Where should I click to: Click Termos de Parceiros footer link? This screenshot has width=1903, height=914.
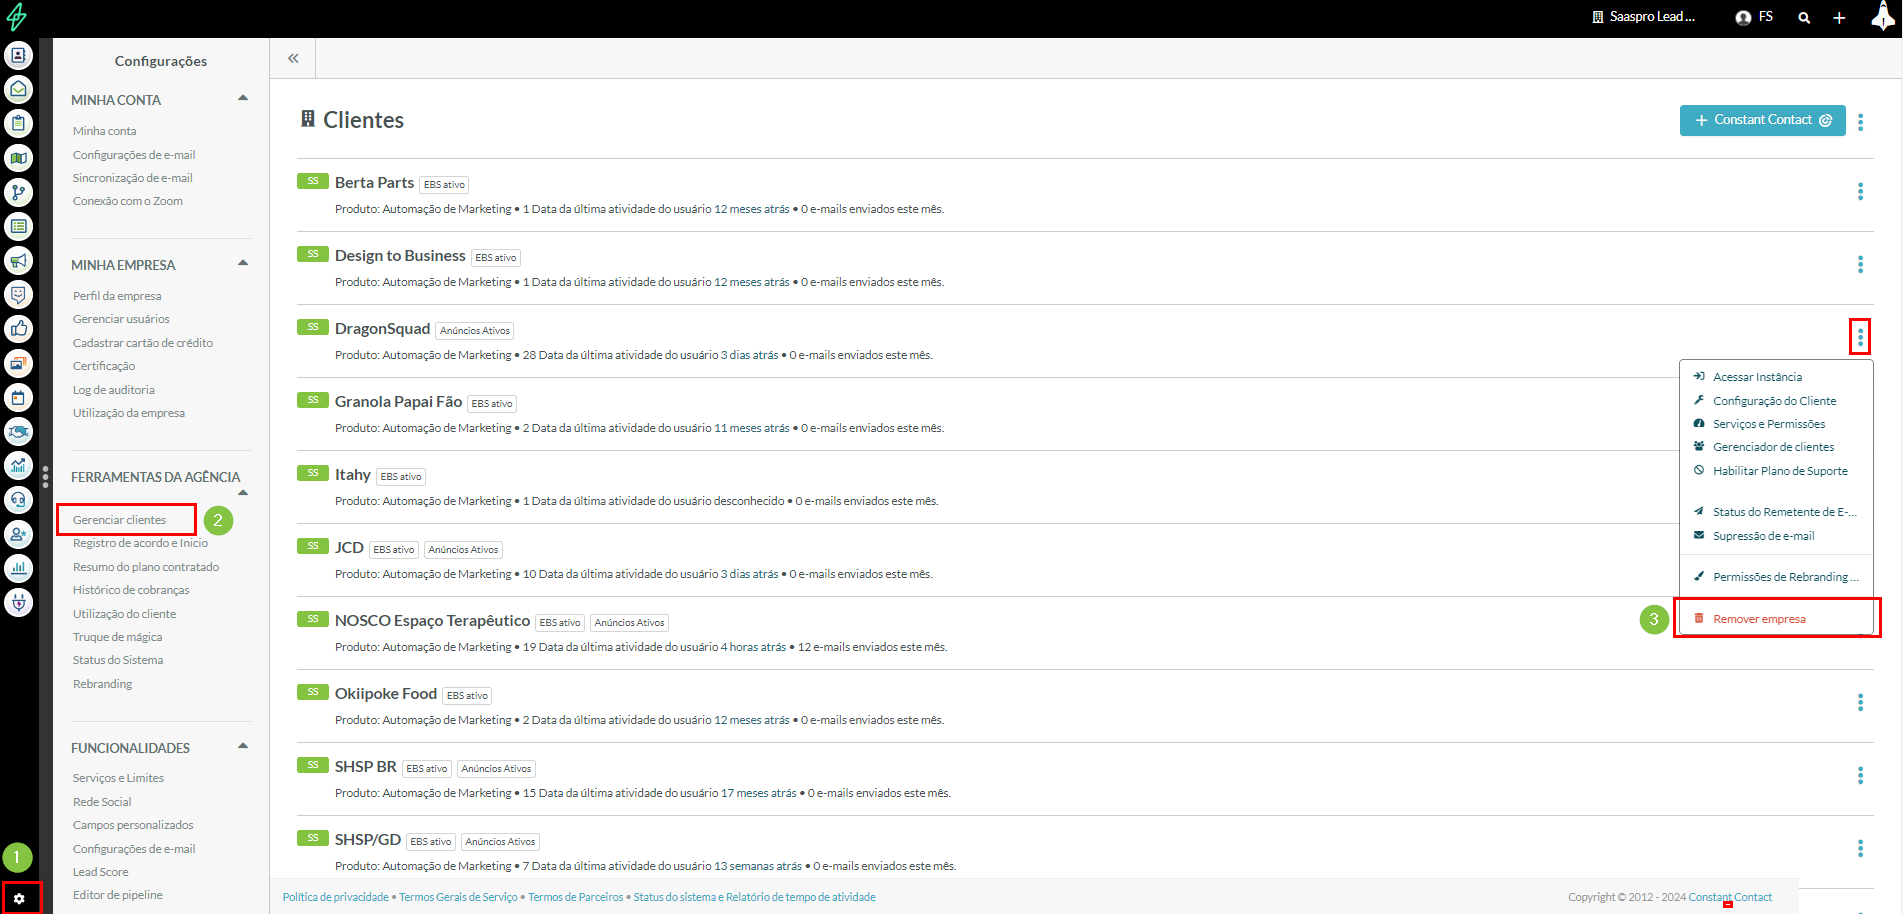click(575, 897)
